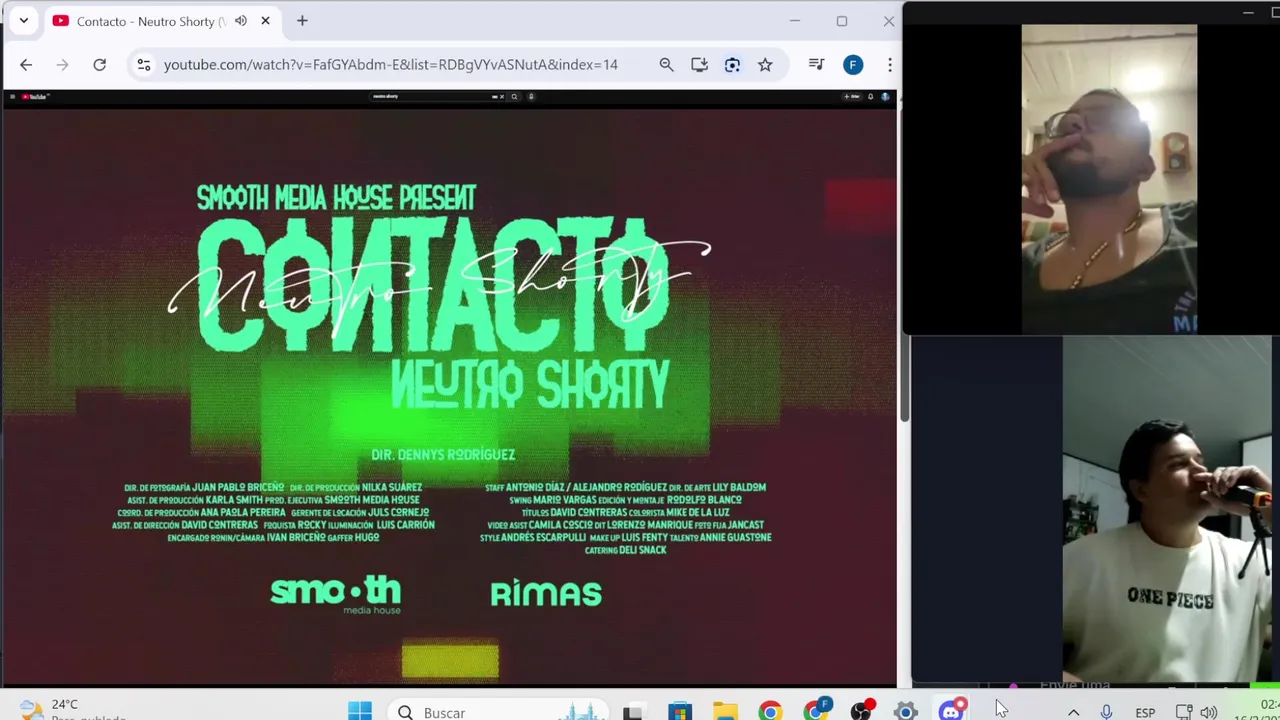Open the Chrome three-dot menu
Viewport: 1280px width, 720px height.
(889, 64)
